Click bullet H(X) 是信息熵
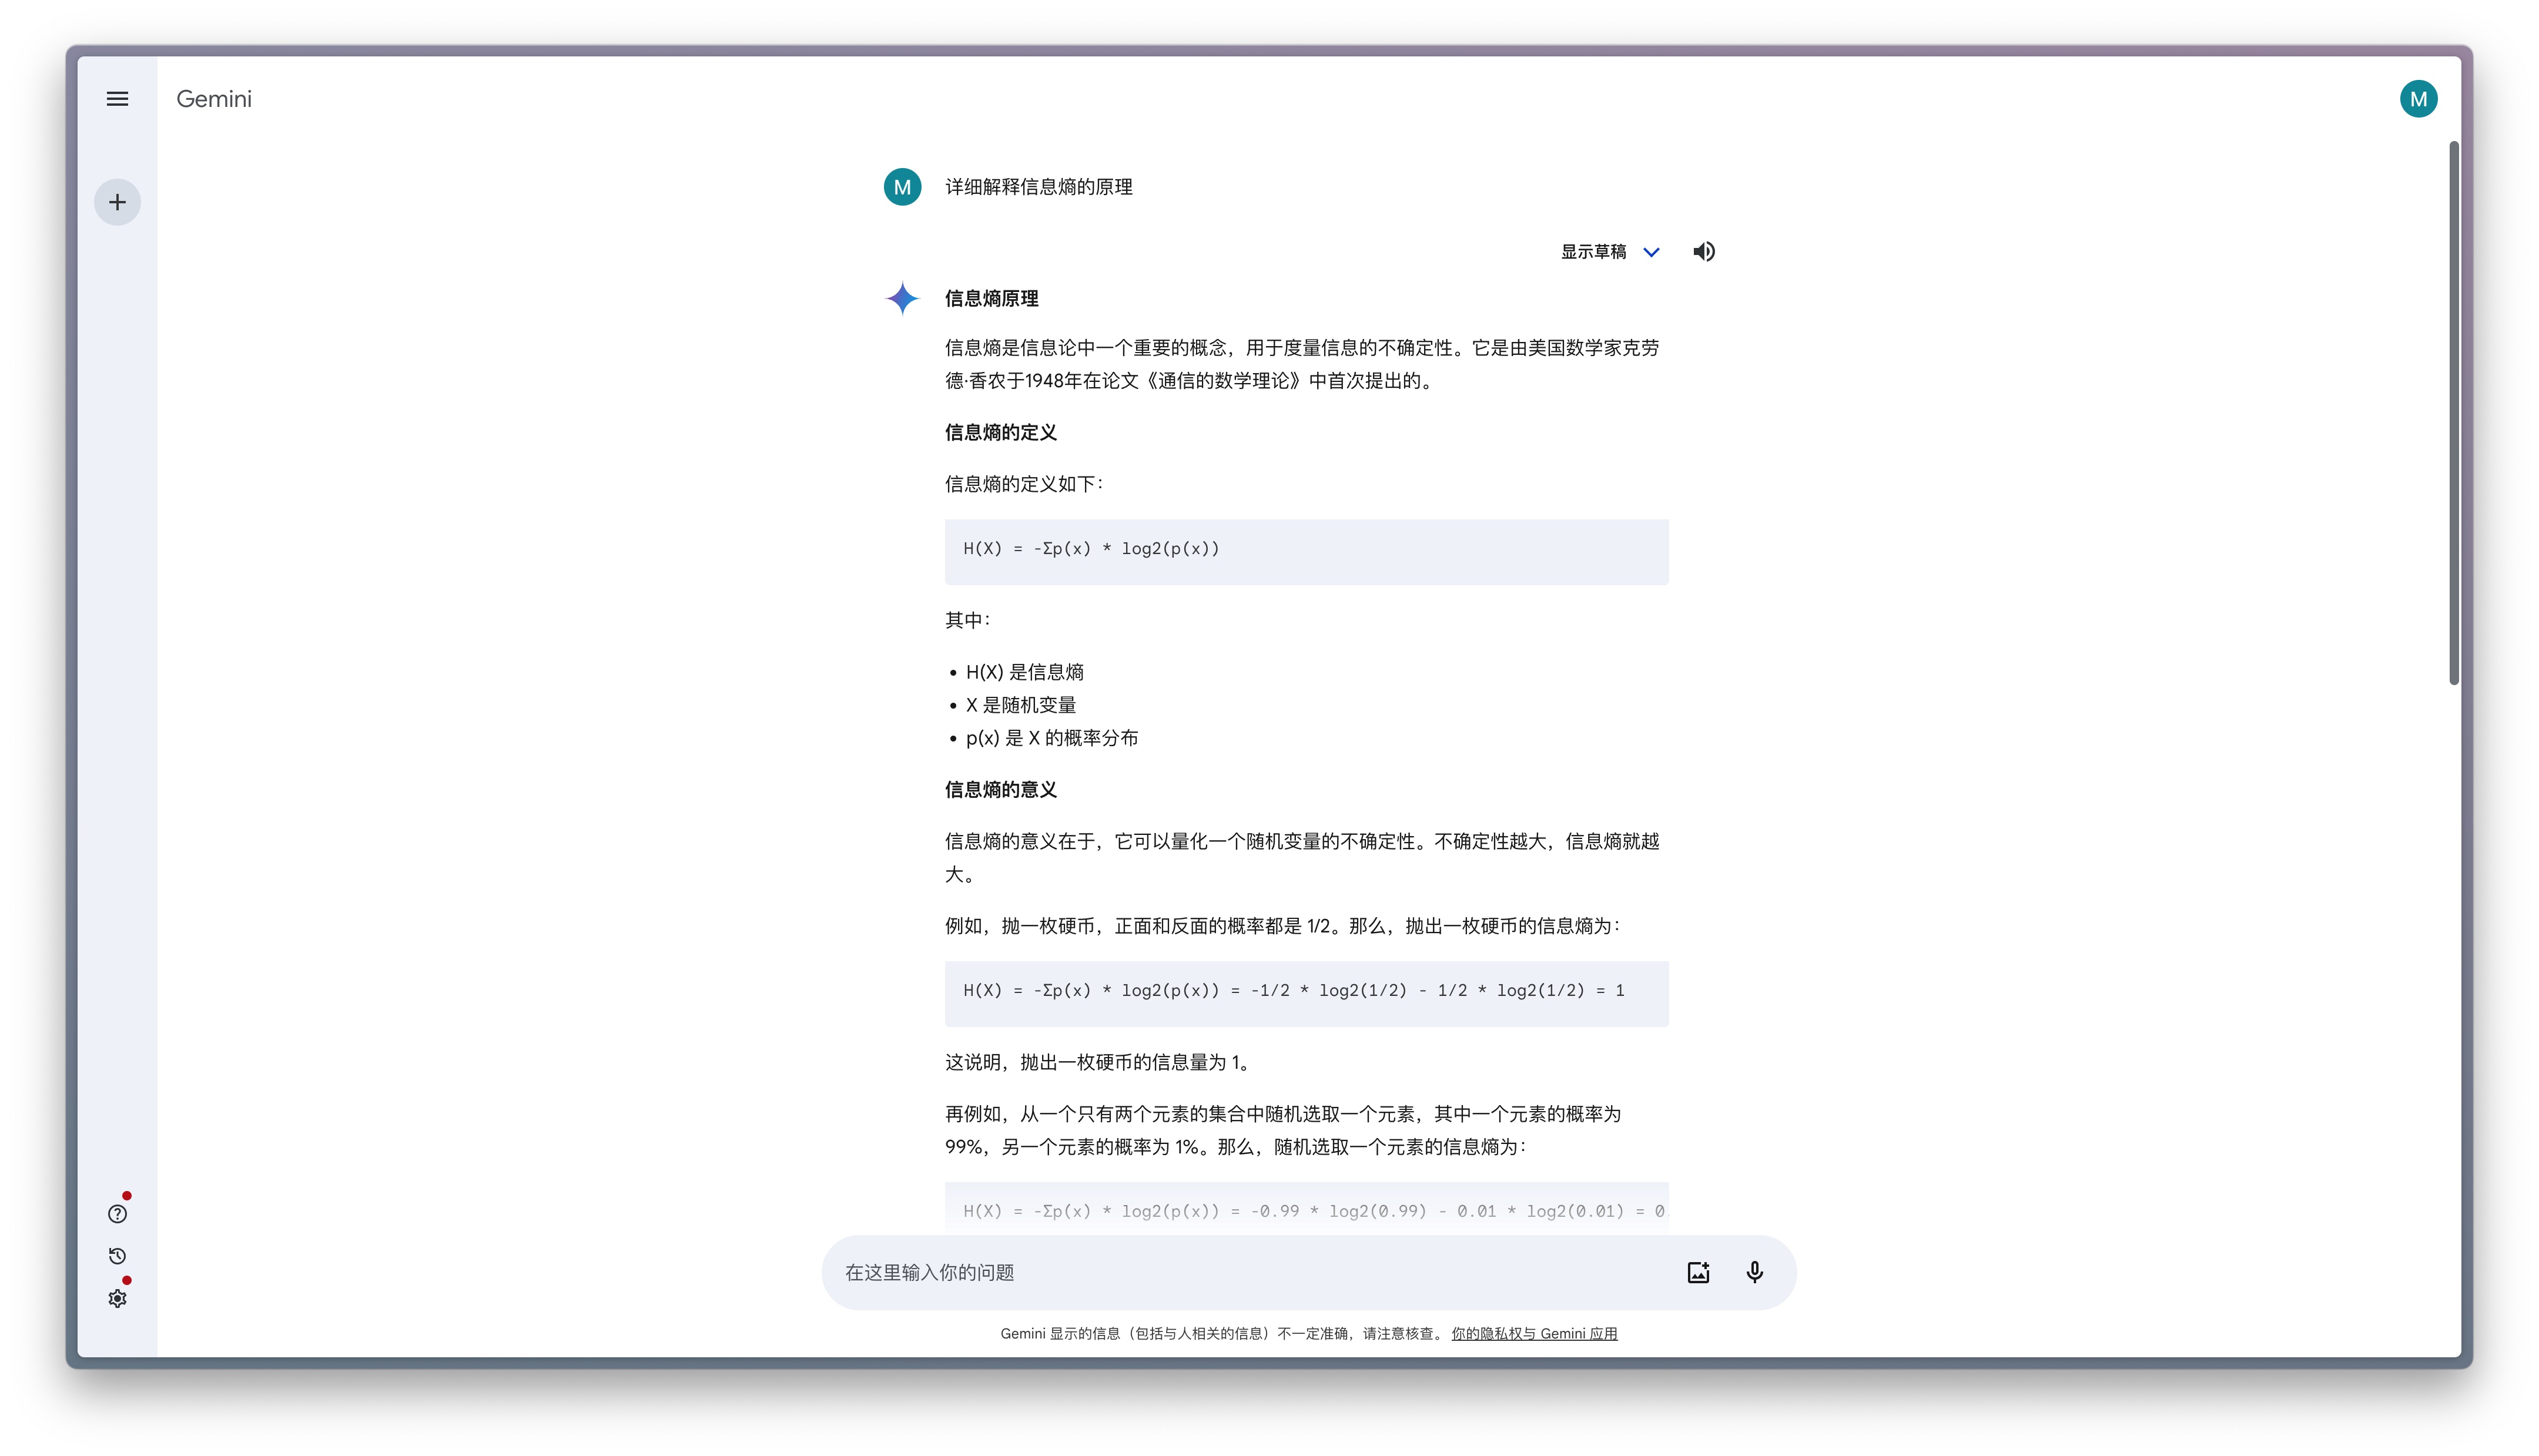This screenshot has height=1456, width=2539. click(x=1024, y=672)
